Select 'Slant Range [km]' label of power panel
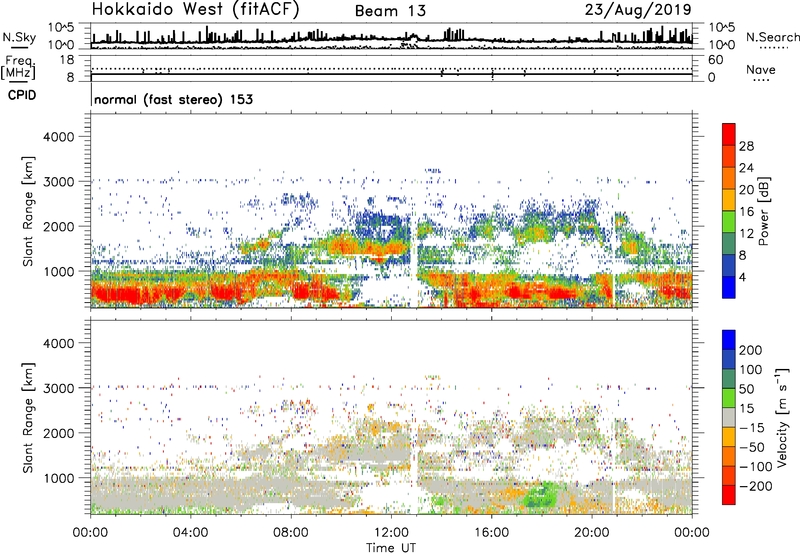This screenshot has width=800, height=554. (x=28, y=211)
